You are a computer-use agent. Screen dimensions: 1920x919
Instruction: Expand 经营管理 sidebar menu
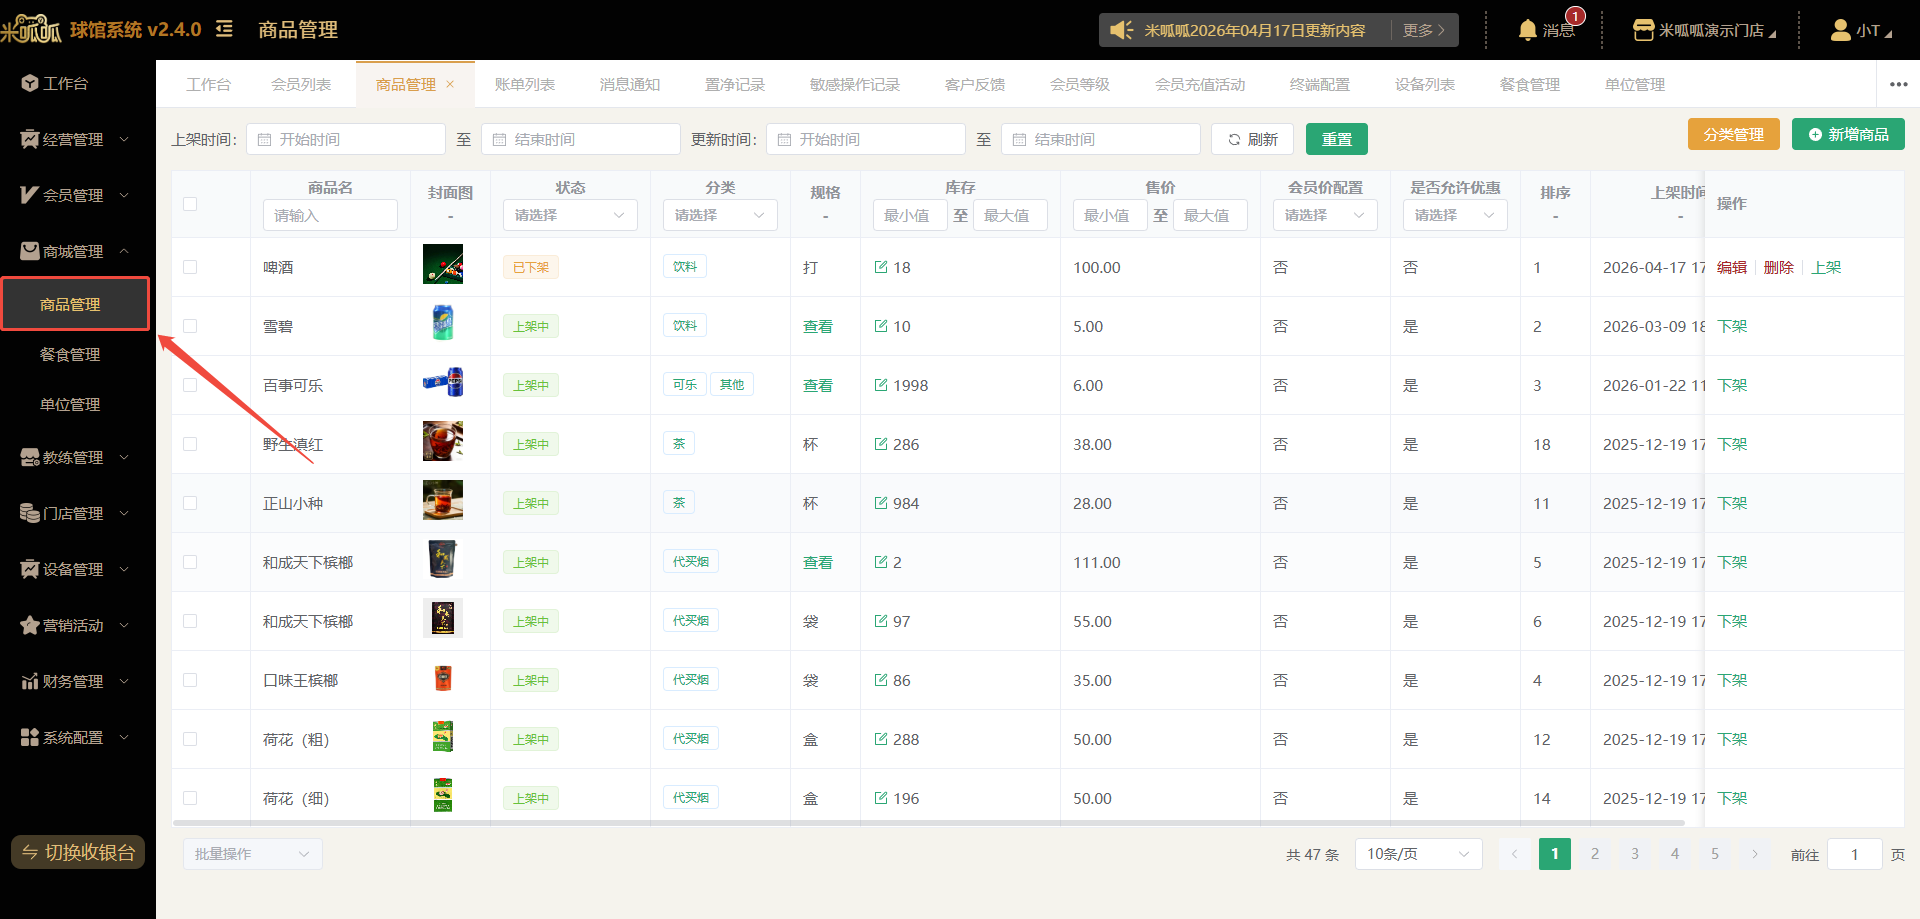click(75, 139)
